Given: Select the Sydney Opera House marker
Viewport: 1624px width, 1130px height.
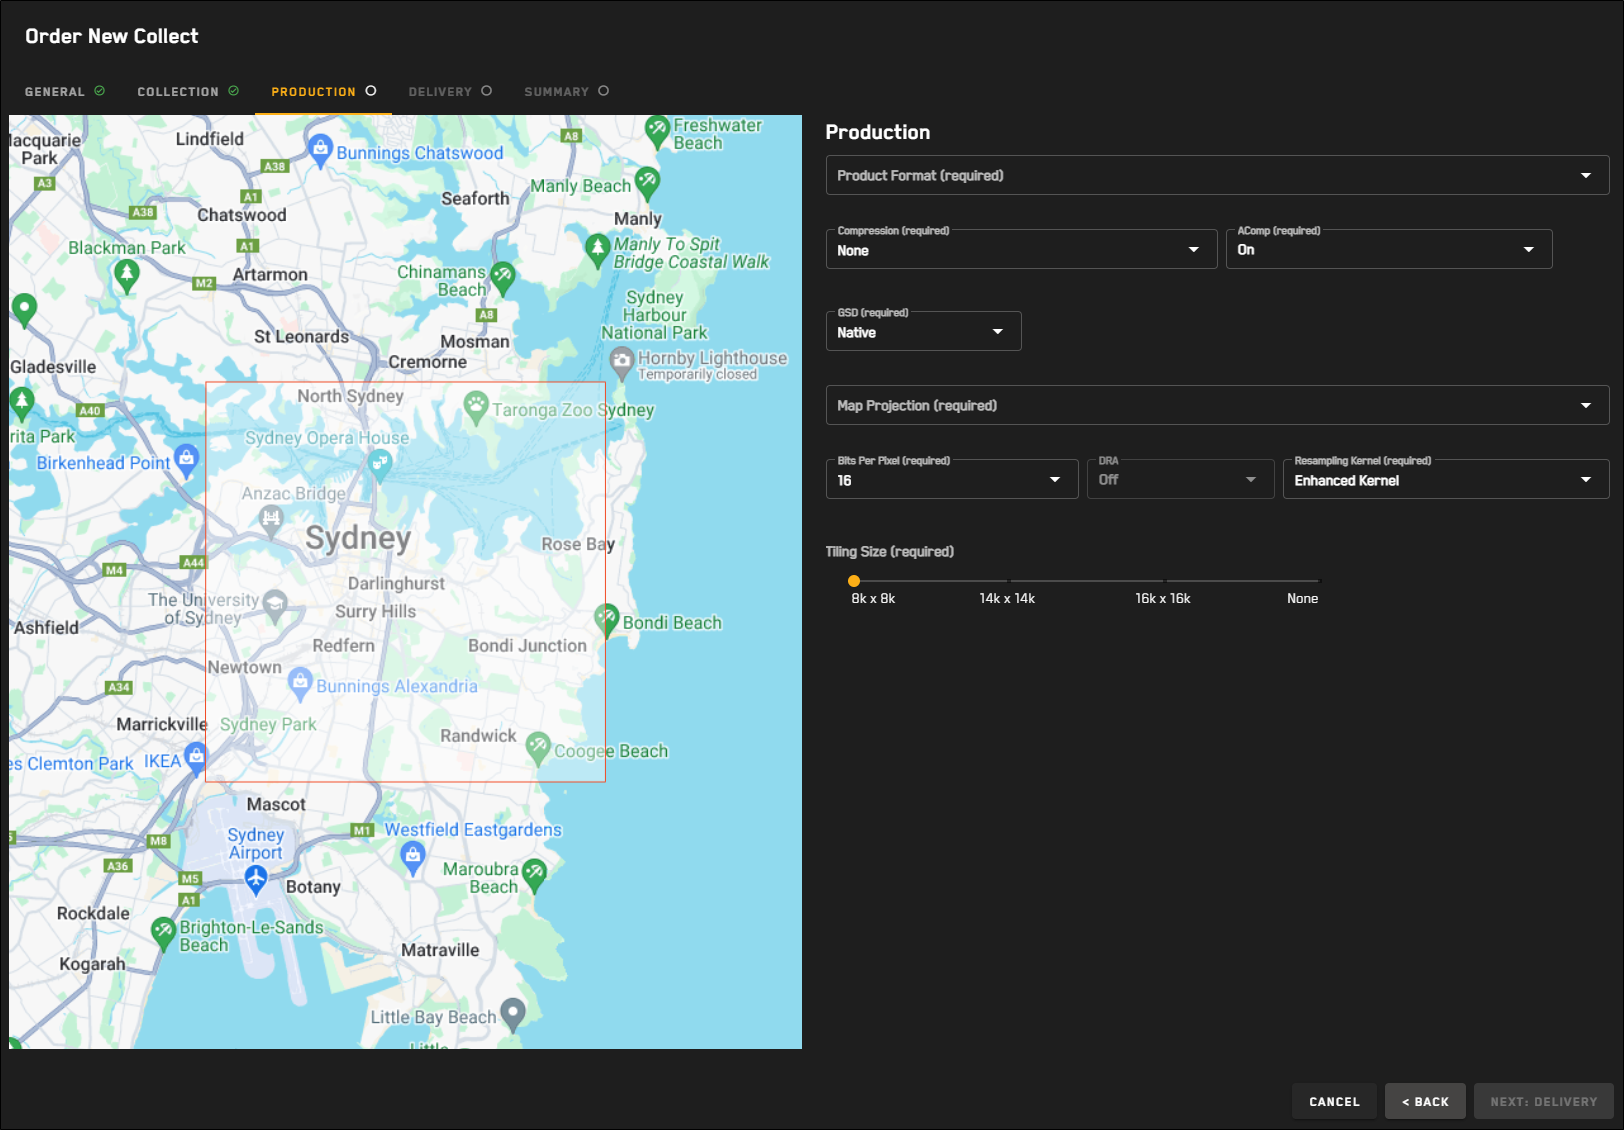Looking at the screenshot, I should tap(379, 462).
